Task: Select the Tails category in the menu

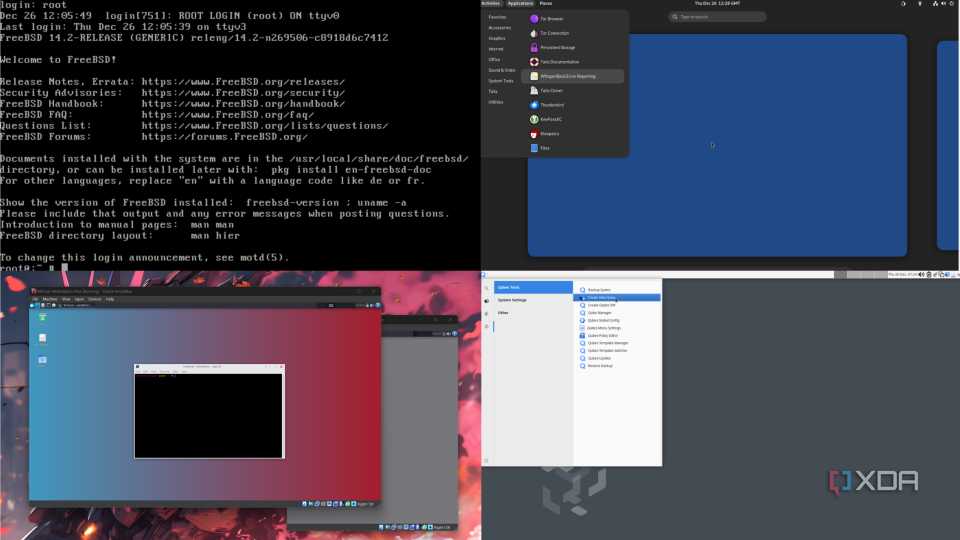Action: coord(493,91)
